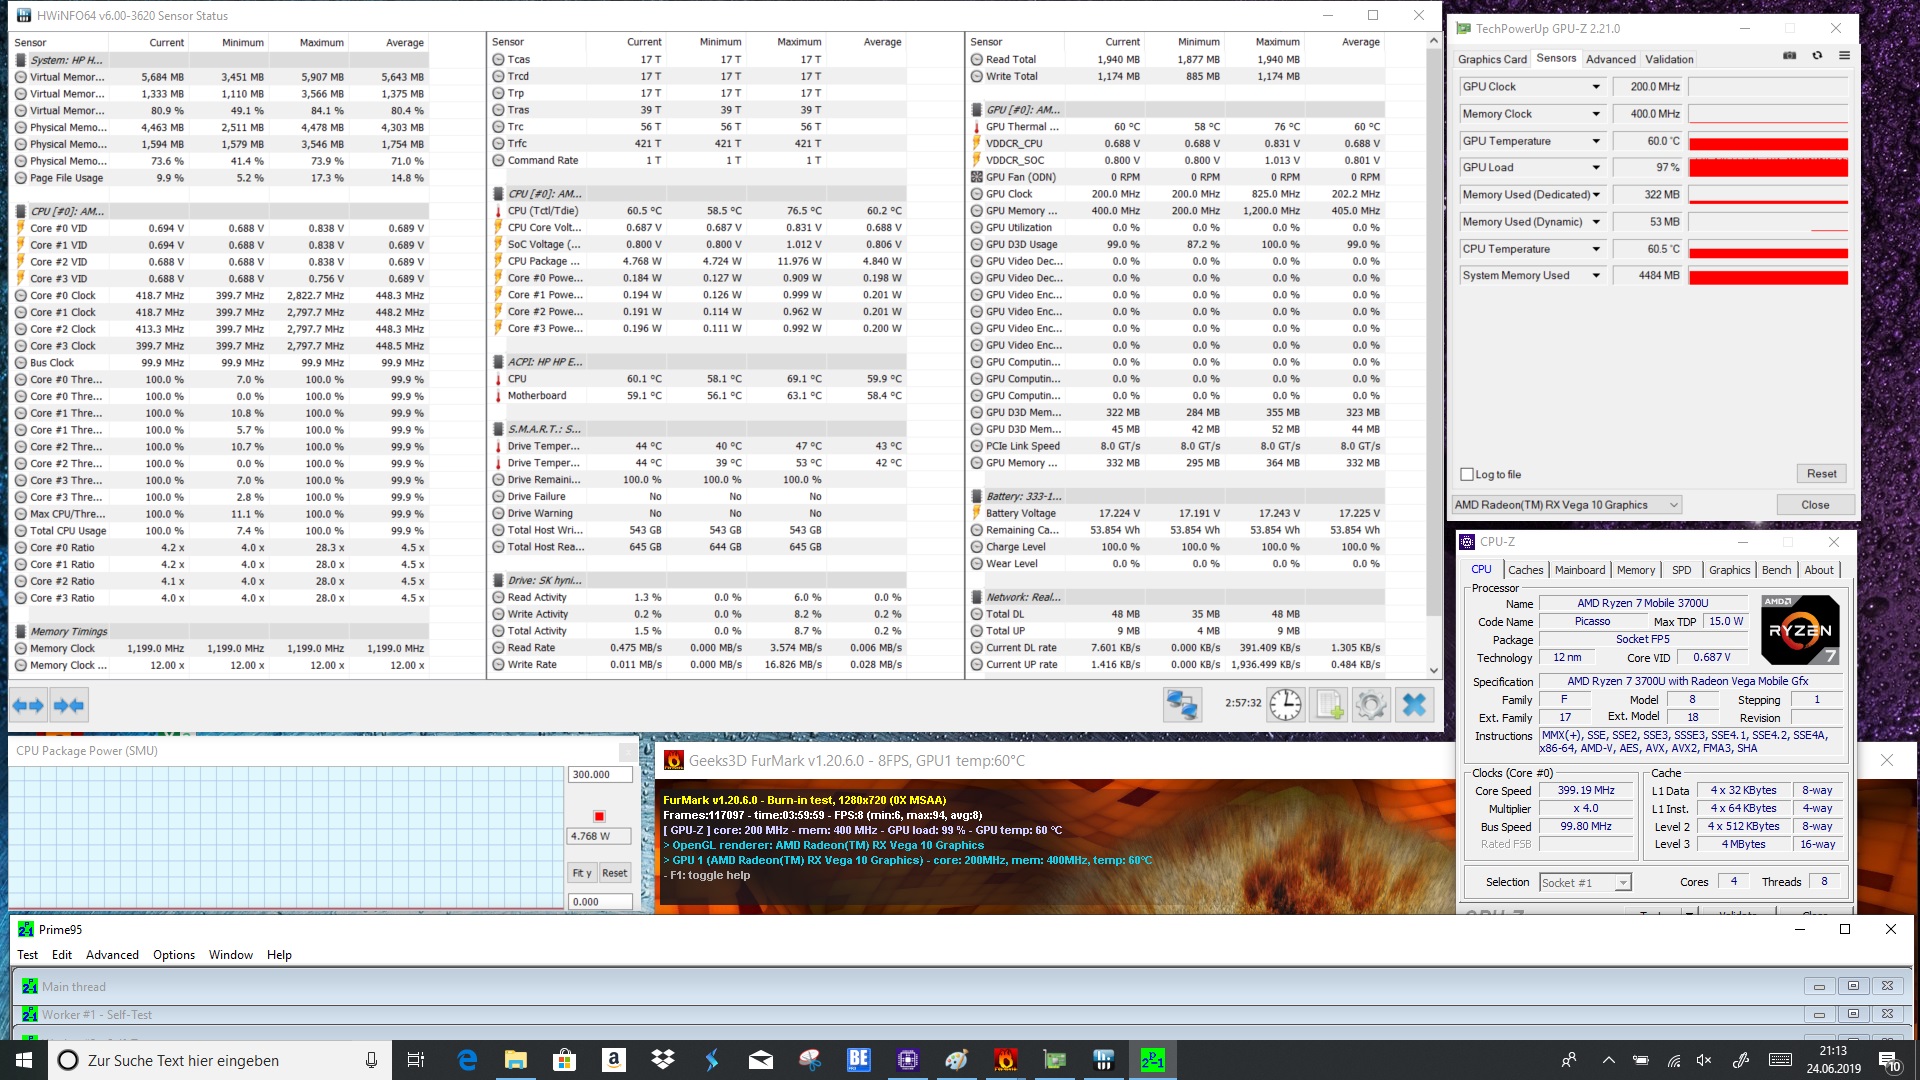This screenshot has height=1080, width=1920.
Task: Take GPU-Z screenshot with camera icon
Action: point(1790,56)
